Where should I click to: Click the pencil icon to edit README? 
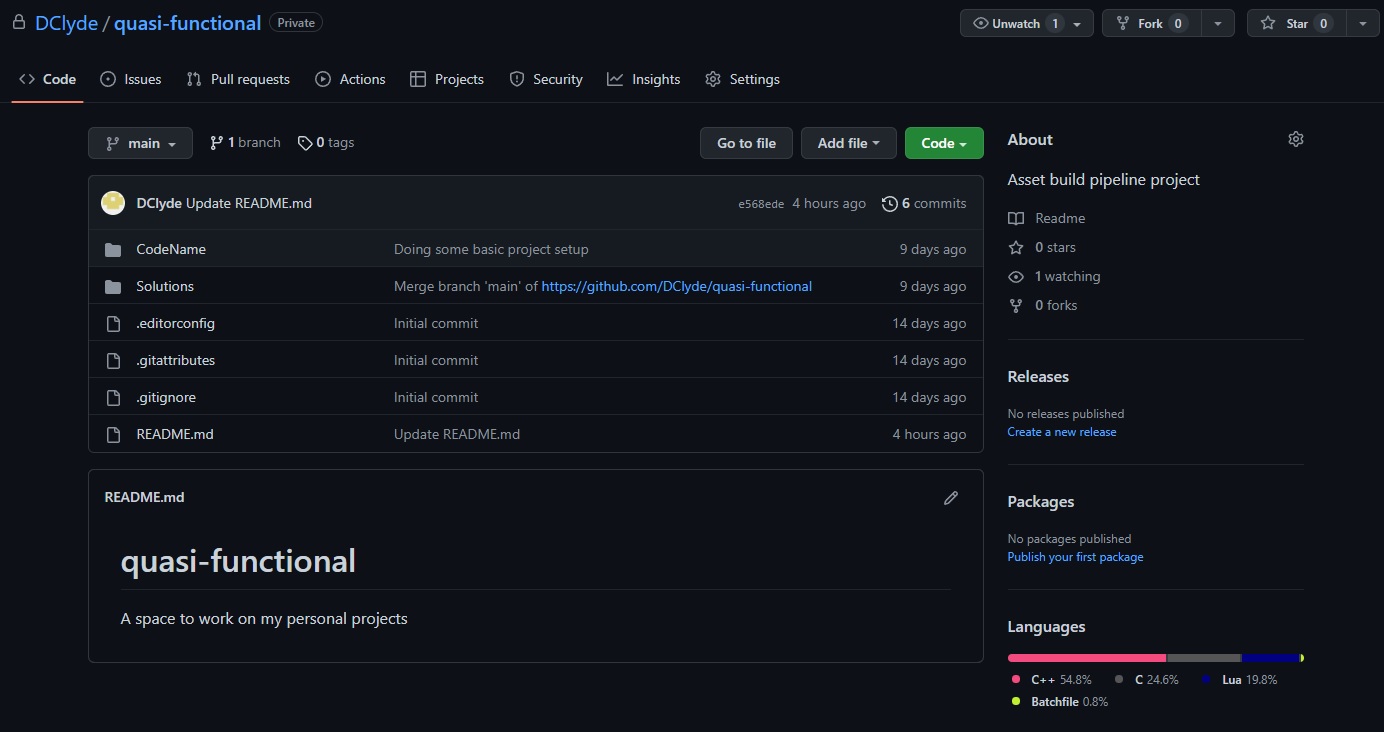(950, 497)
